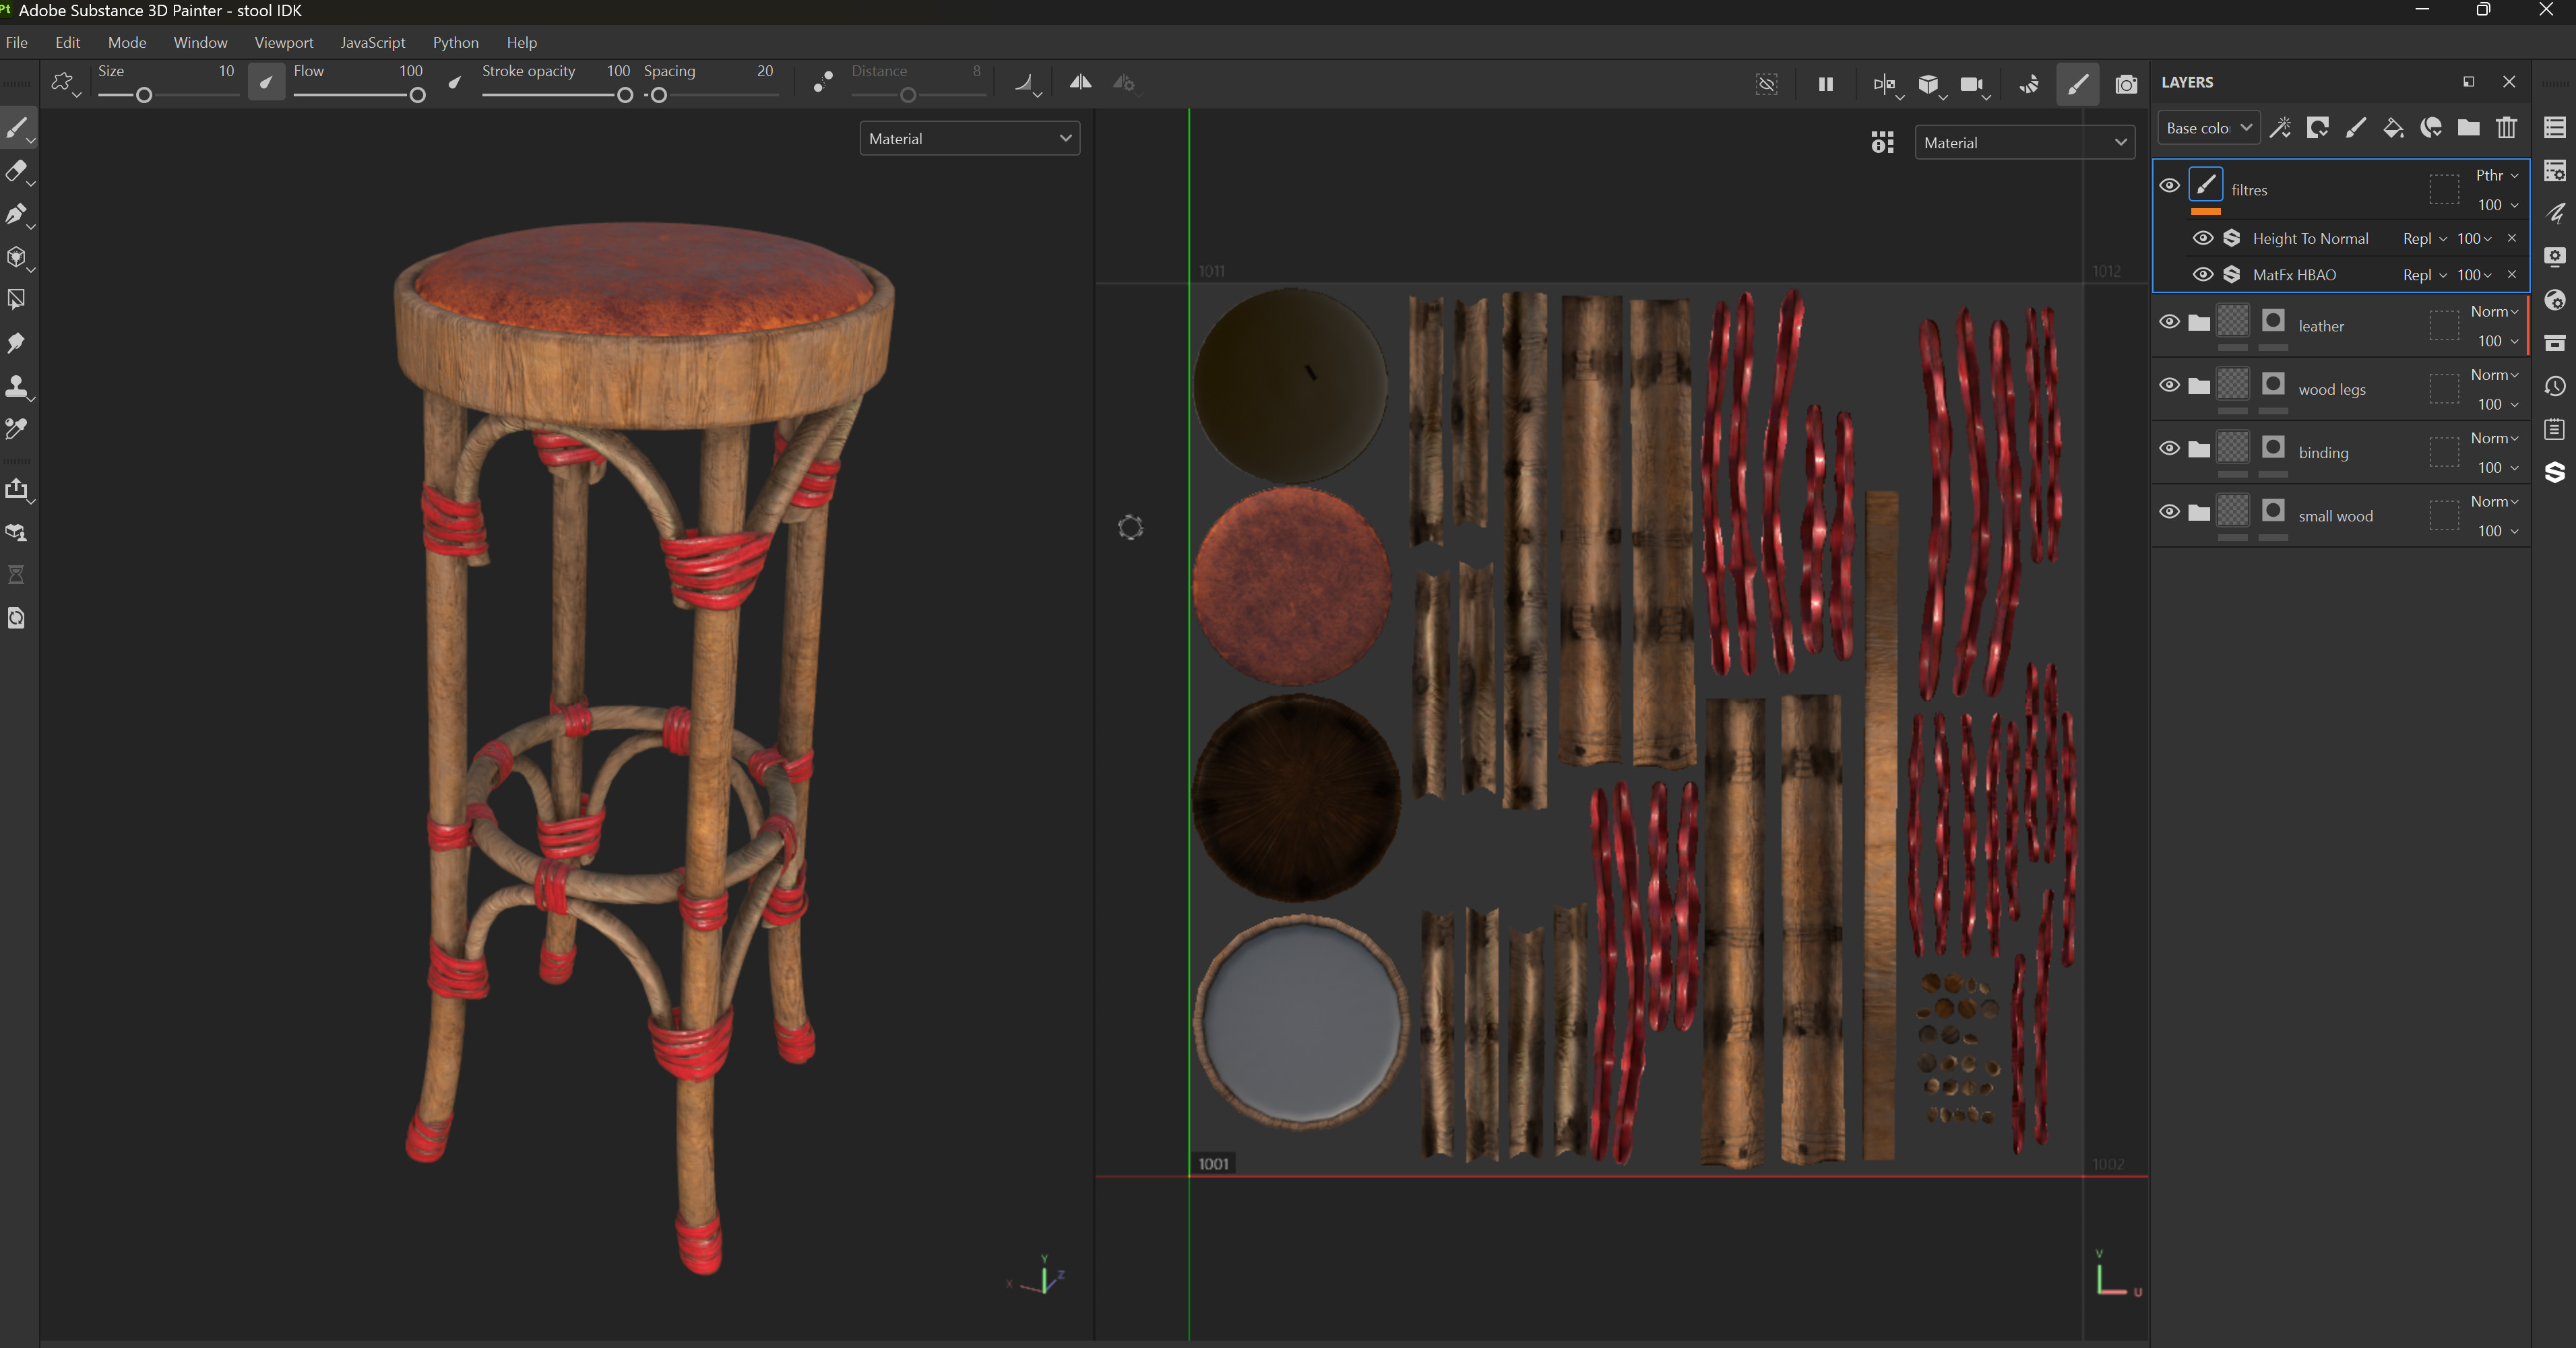Select the Smudge tool

point(17,343)
